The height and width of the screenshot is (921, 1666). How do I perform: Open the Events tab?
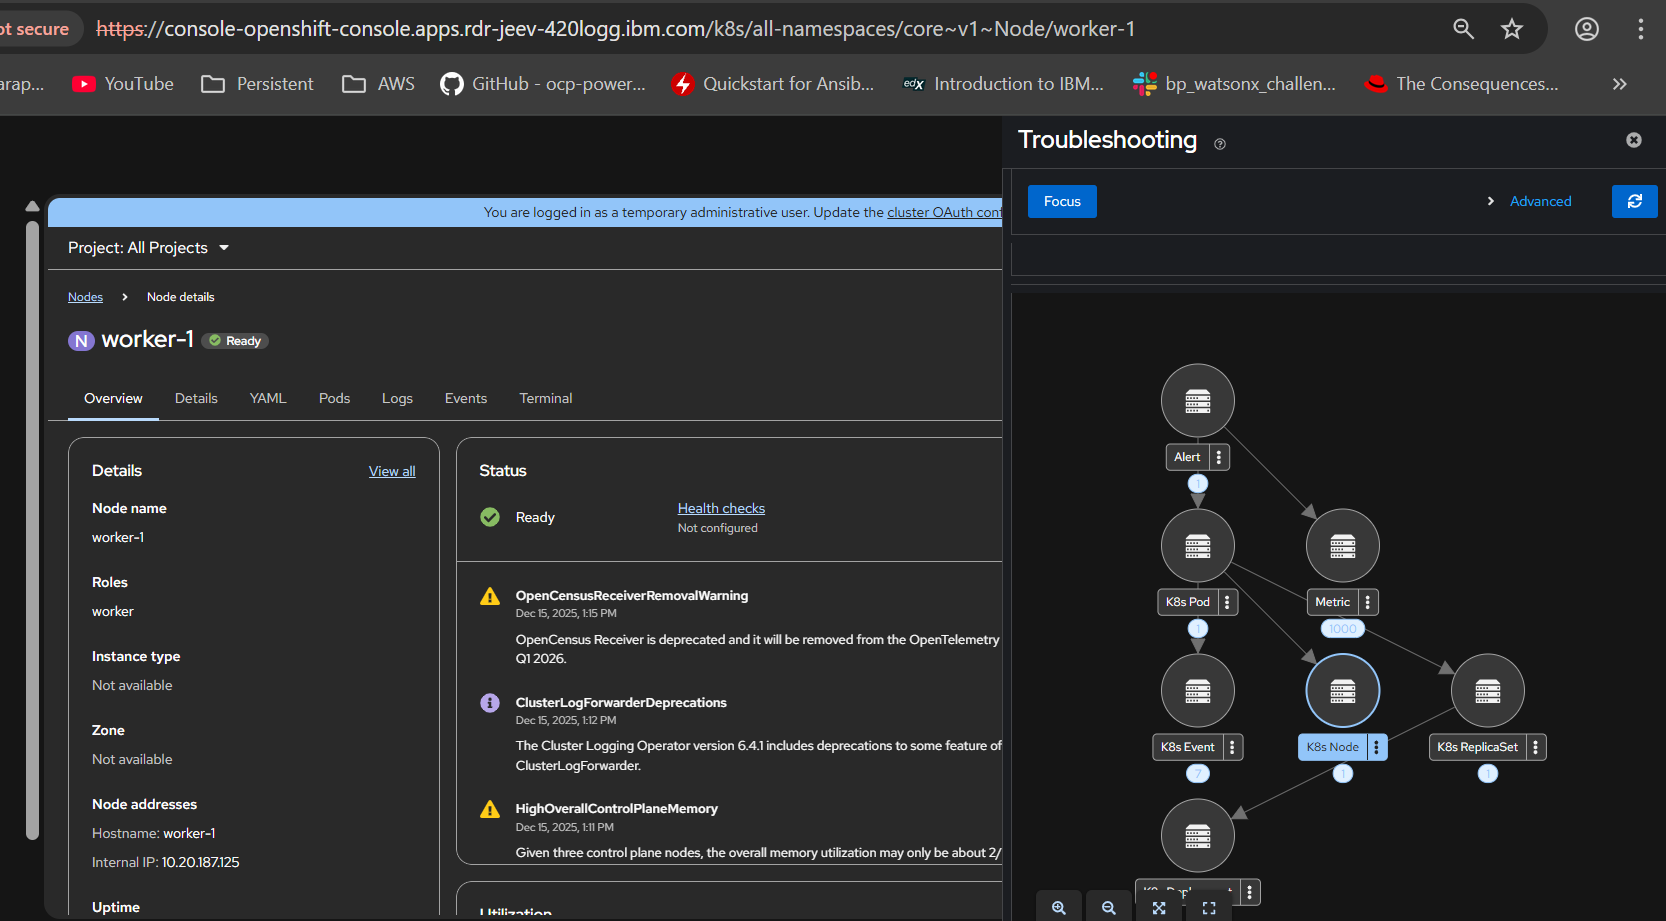(x=465, y=398)
